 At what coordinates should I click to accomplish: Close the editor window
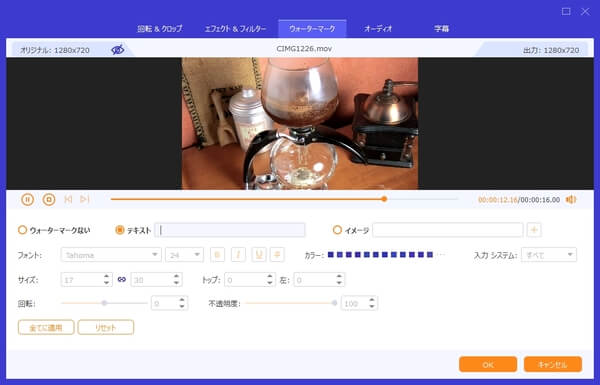coord(585,11)
